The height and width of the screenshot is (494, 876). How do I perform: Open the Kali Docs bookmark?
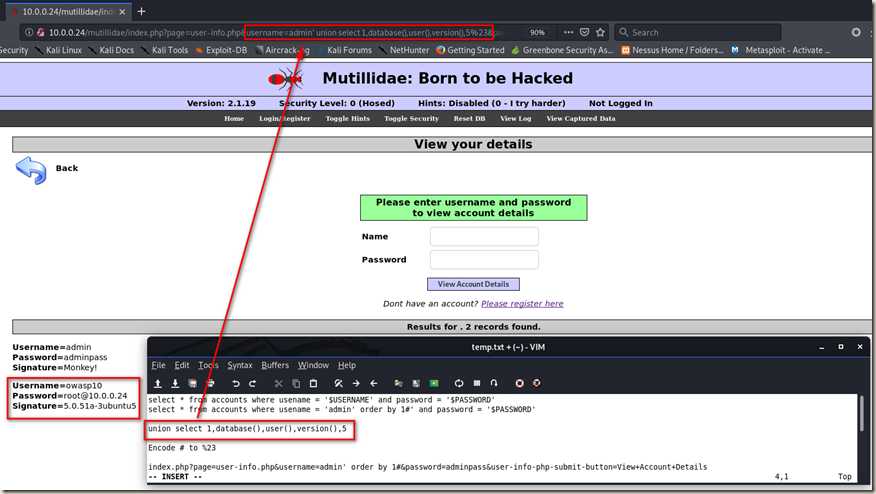[112, 50]
